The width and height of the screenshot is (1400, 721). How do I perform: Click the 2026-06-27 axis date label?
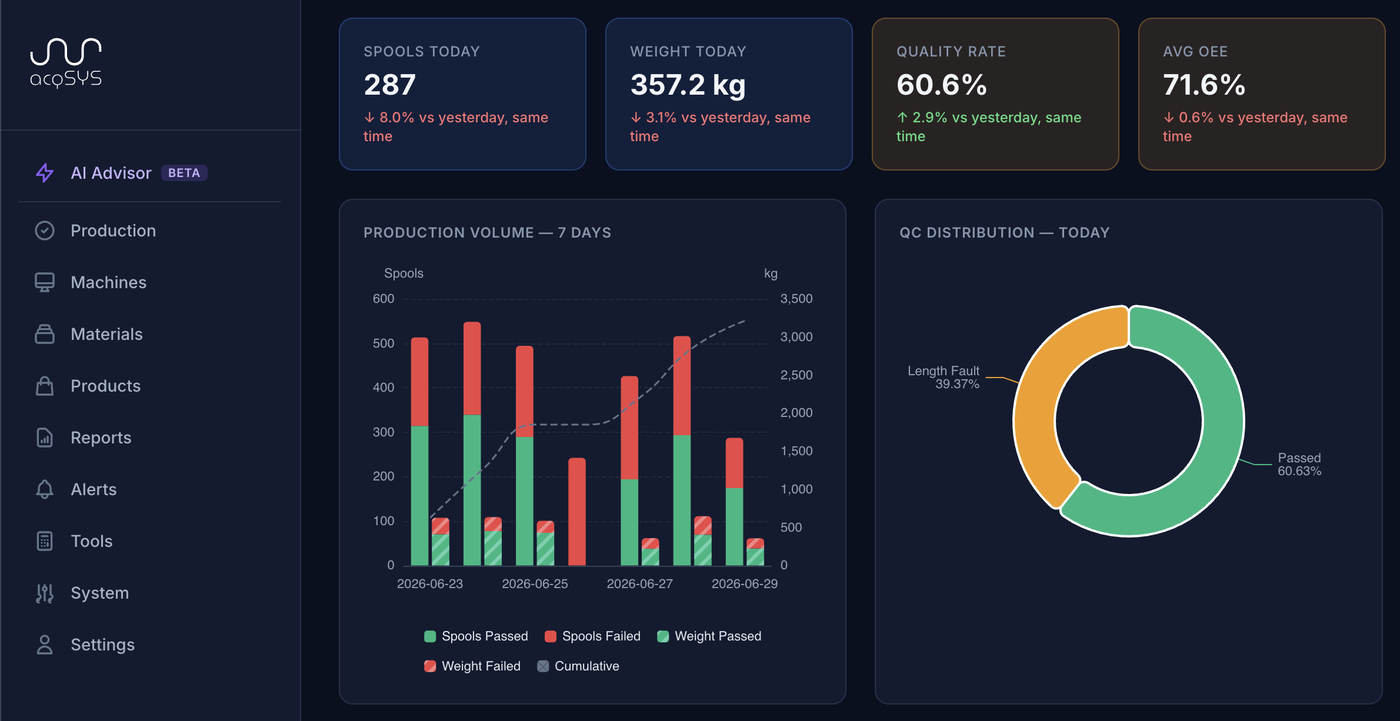pyautogui.click(x=640, y=584)
